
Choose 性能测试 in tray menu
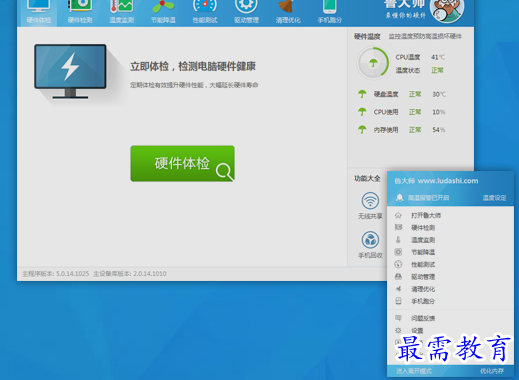450,265
